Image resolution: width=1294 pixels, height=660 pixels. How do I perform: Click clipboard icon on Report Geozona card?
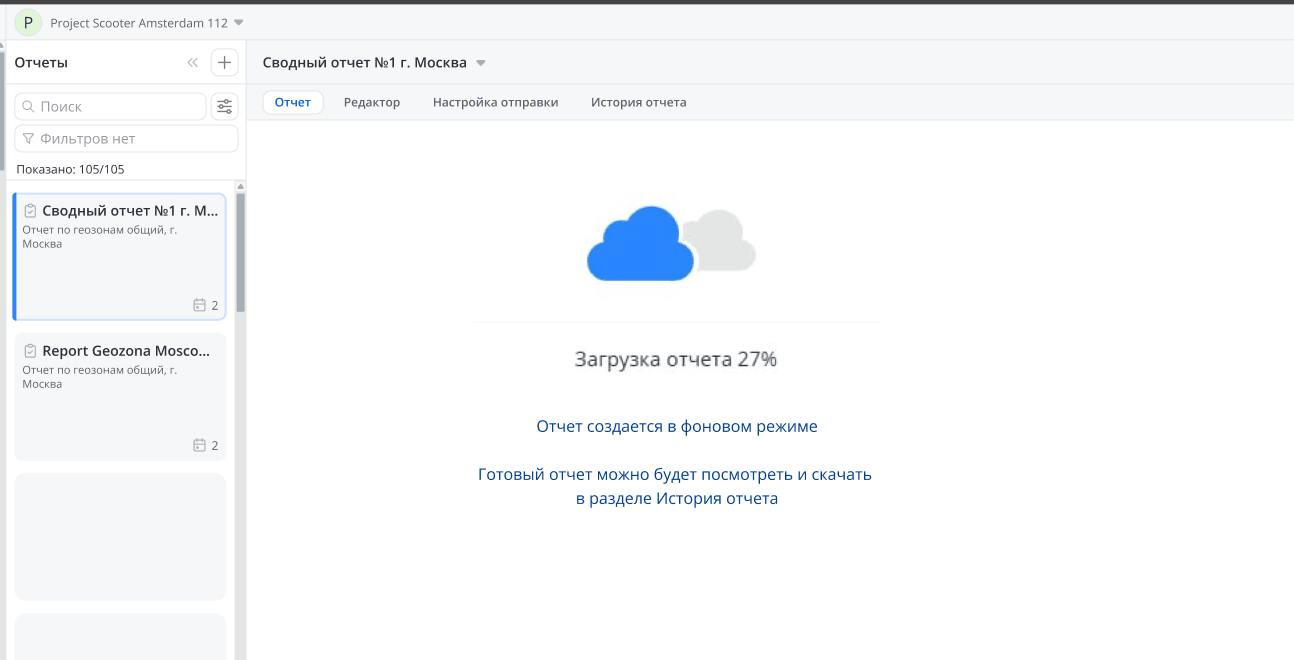[30, 351]
